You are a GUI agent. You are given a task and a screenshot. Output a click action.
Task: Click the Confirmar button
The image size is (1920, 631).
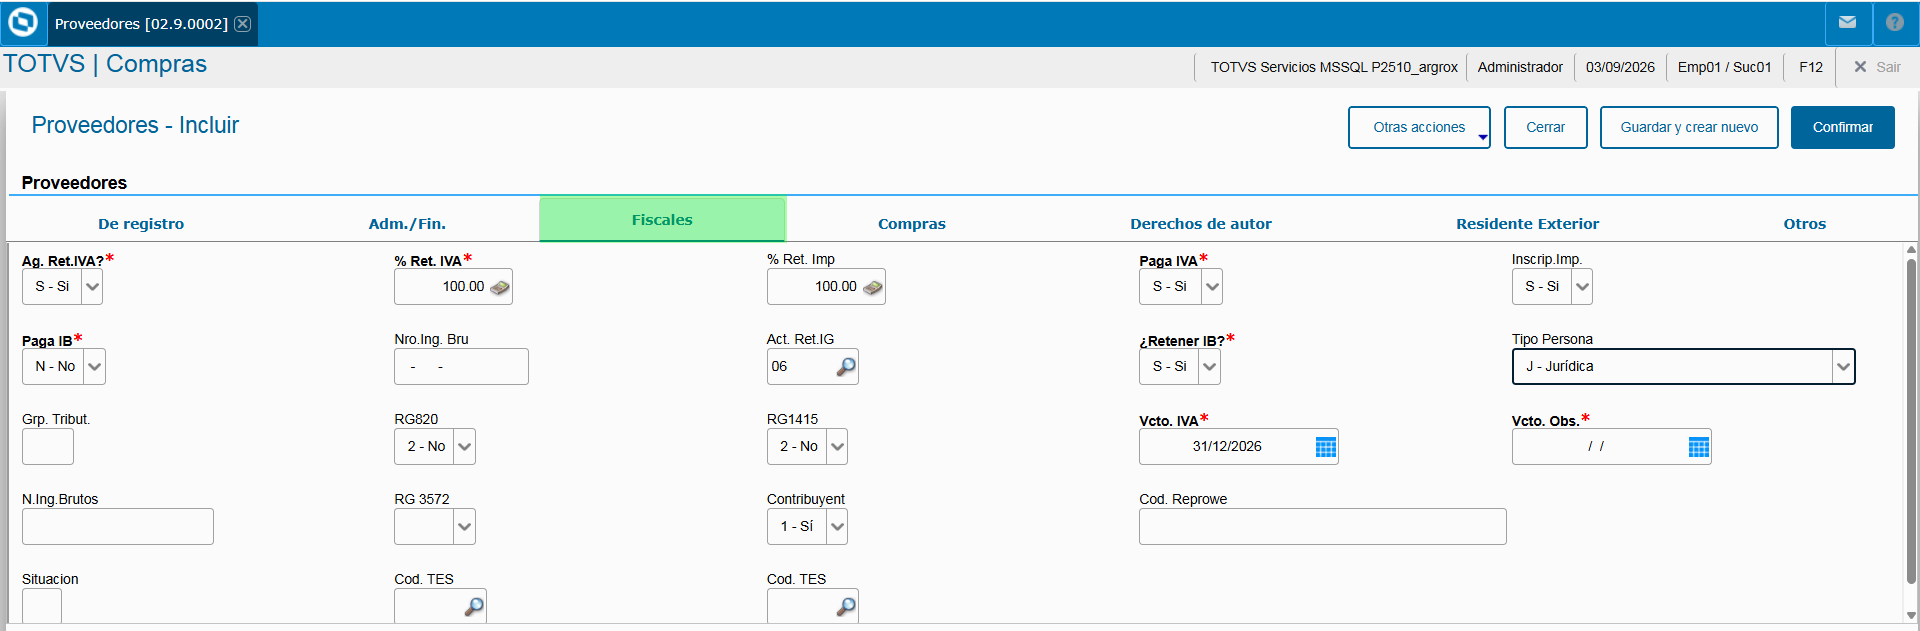(1842, 128)
